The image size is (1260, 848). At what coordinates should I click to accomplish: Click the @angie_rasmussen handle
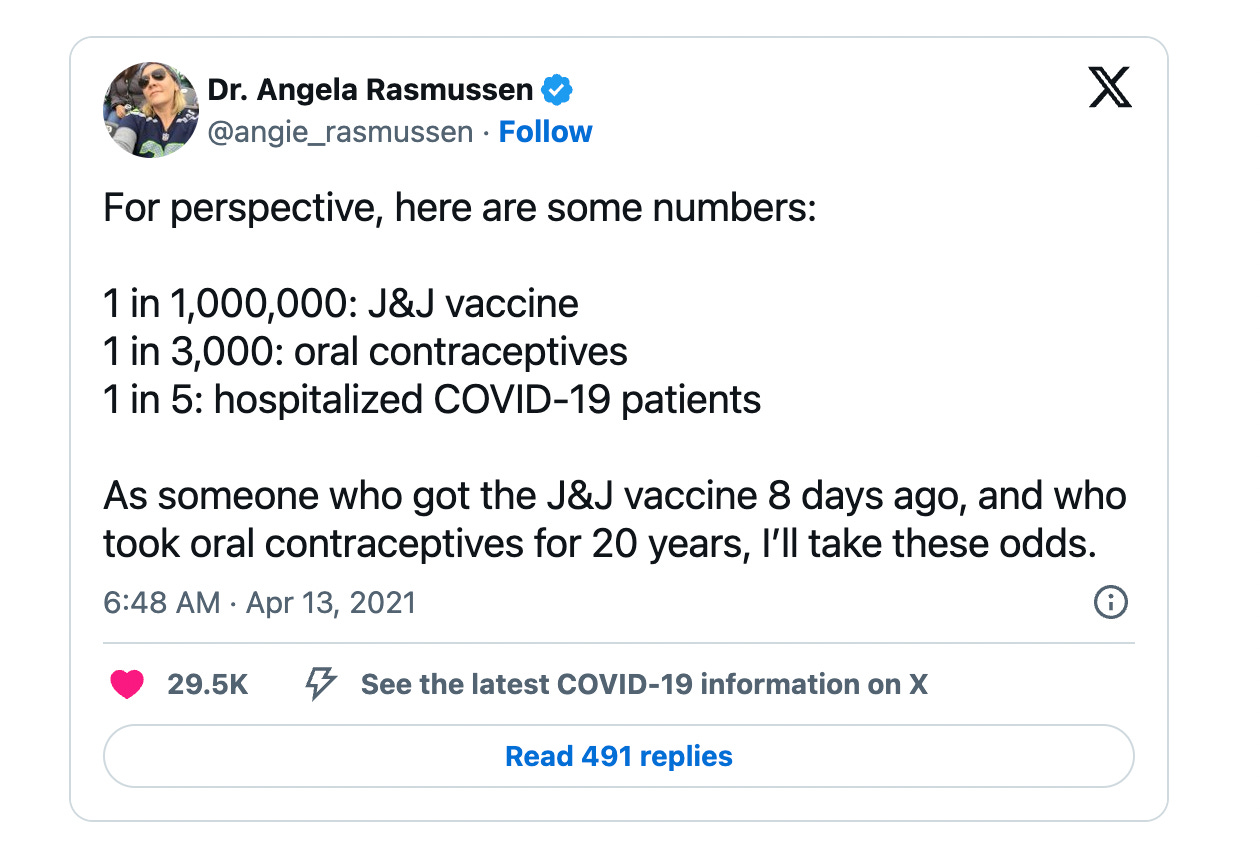coord(340,132)
